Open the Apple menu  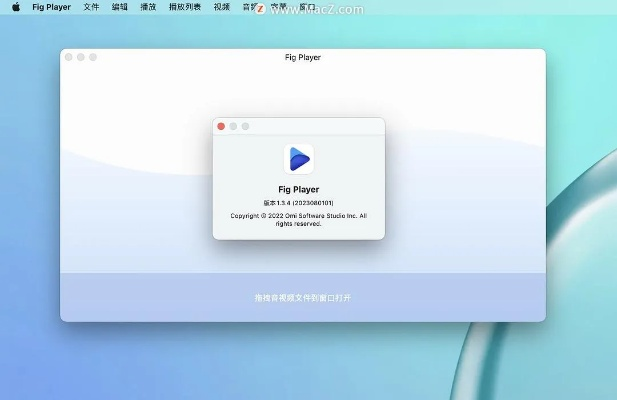point(15,7)
